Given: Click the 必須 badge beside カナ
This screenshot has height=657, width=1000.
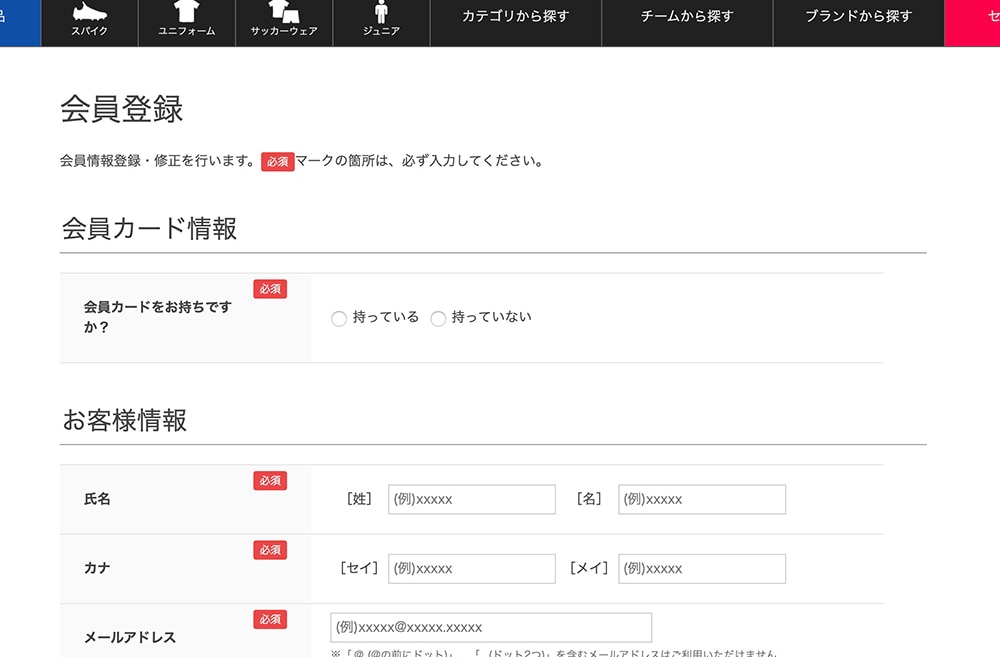Looking at the screenshot, I should [x=270, y=550].
